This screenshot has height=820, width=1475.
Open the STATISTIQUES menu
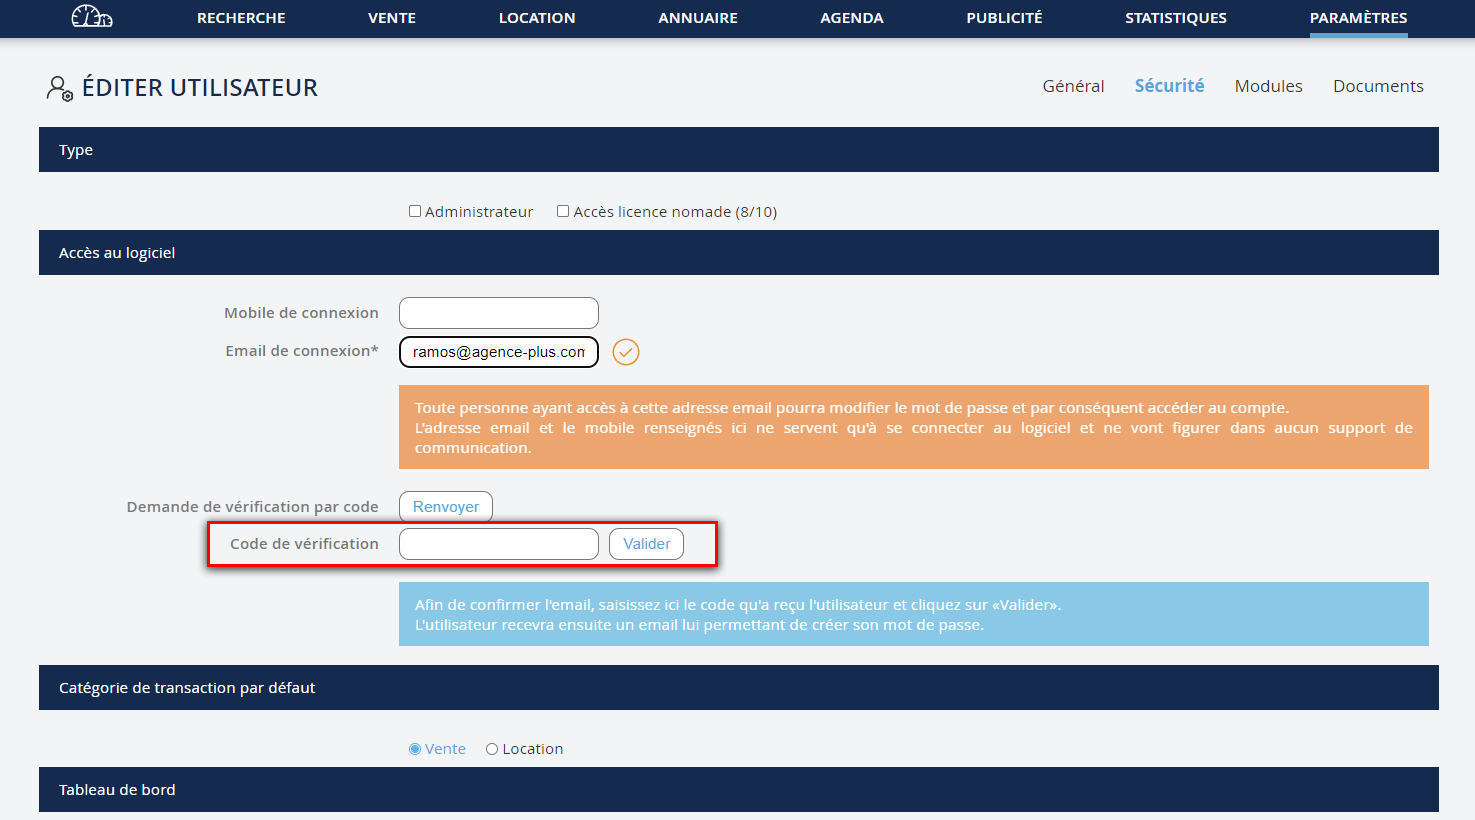click(x=1176, y=18)
